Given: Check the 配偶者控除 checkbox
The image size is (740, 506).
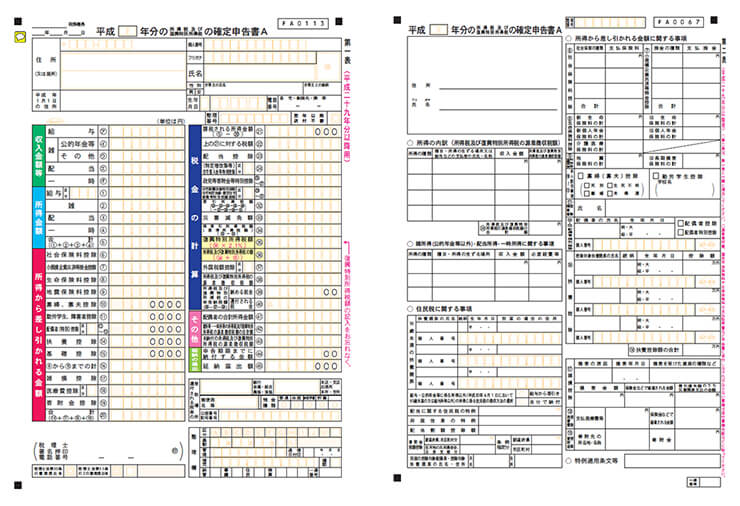Looking at the screenshot, I should [681, 223].
